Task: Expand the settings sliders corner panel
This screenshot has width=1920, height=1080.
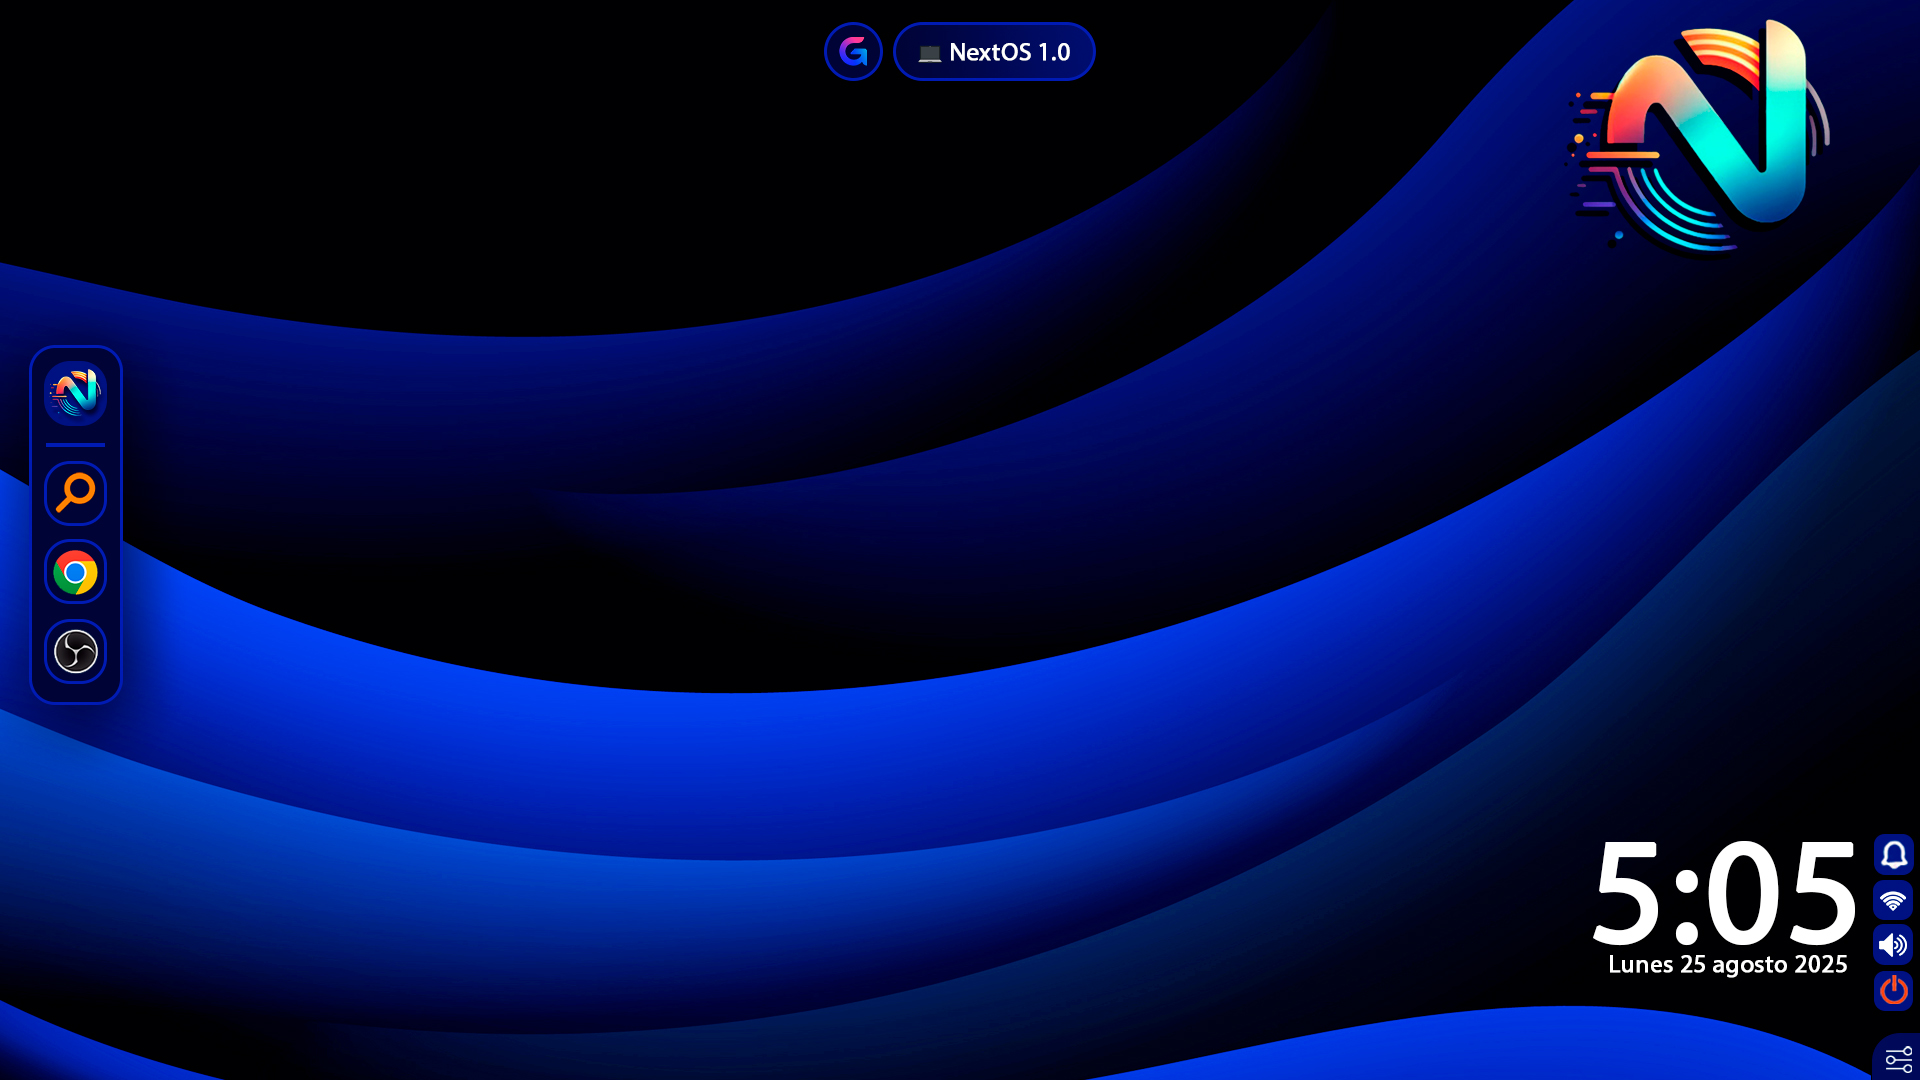Action: click(1898, 1059)
